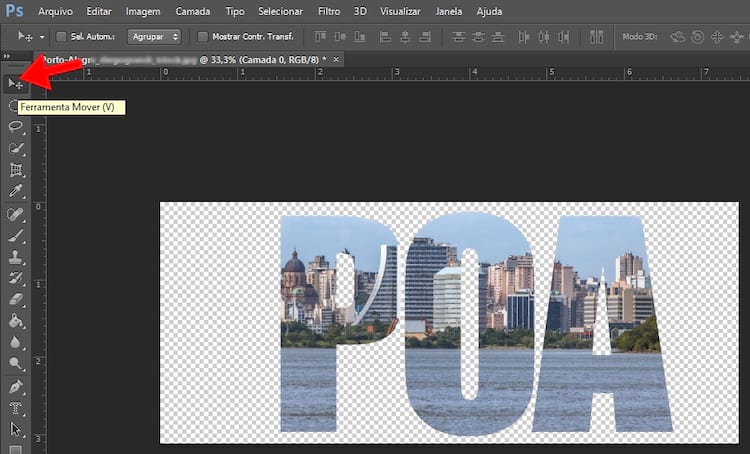Viewport: 750px width, 454px height.
Task: Select the Horizontal Type tool
Action: tap(16, 408)
